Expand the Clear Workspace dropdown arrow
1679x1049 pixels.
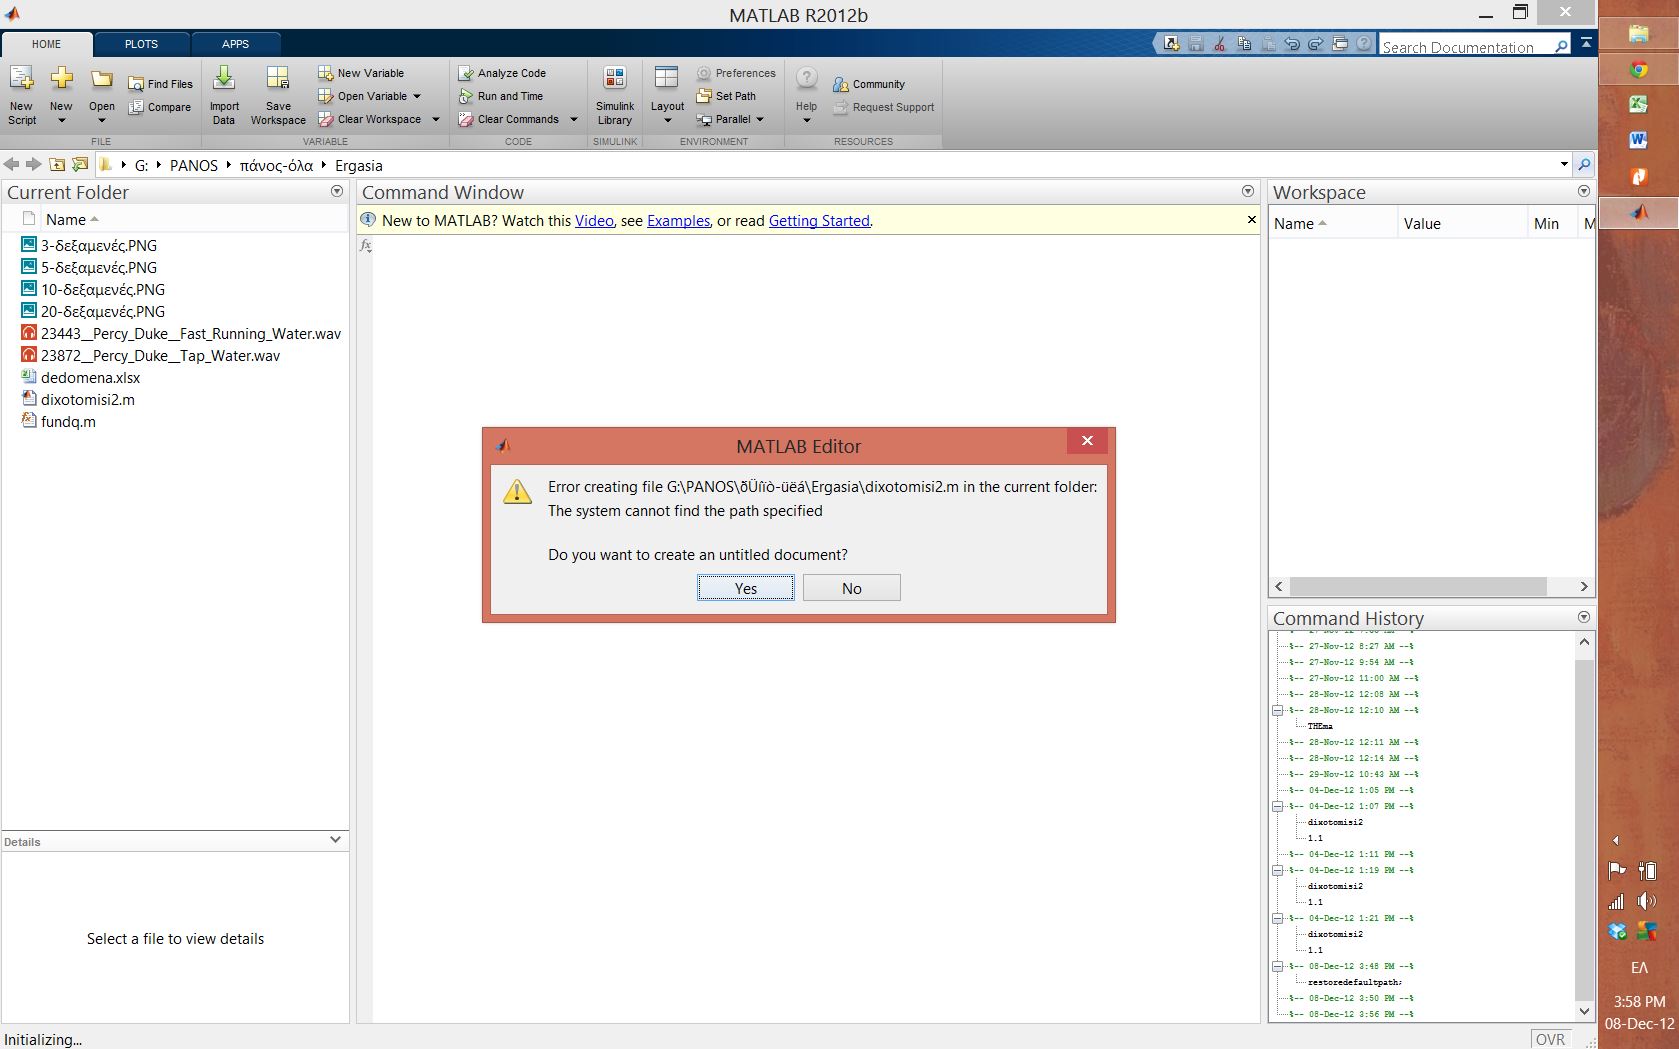point(436,119)
